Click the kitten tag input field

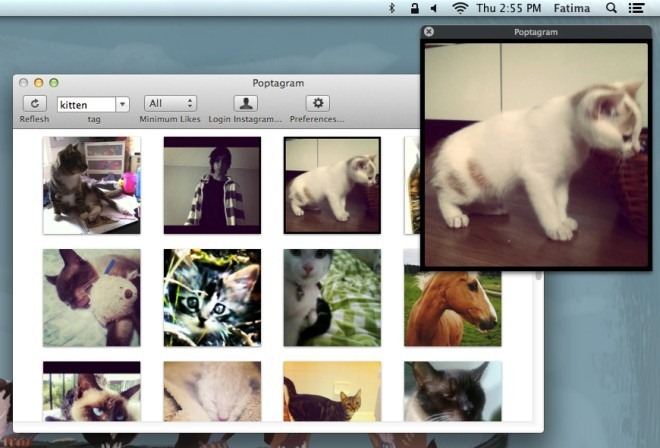[86, 104]
